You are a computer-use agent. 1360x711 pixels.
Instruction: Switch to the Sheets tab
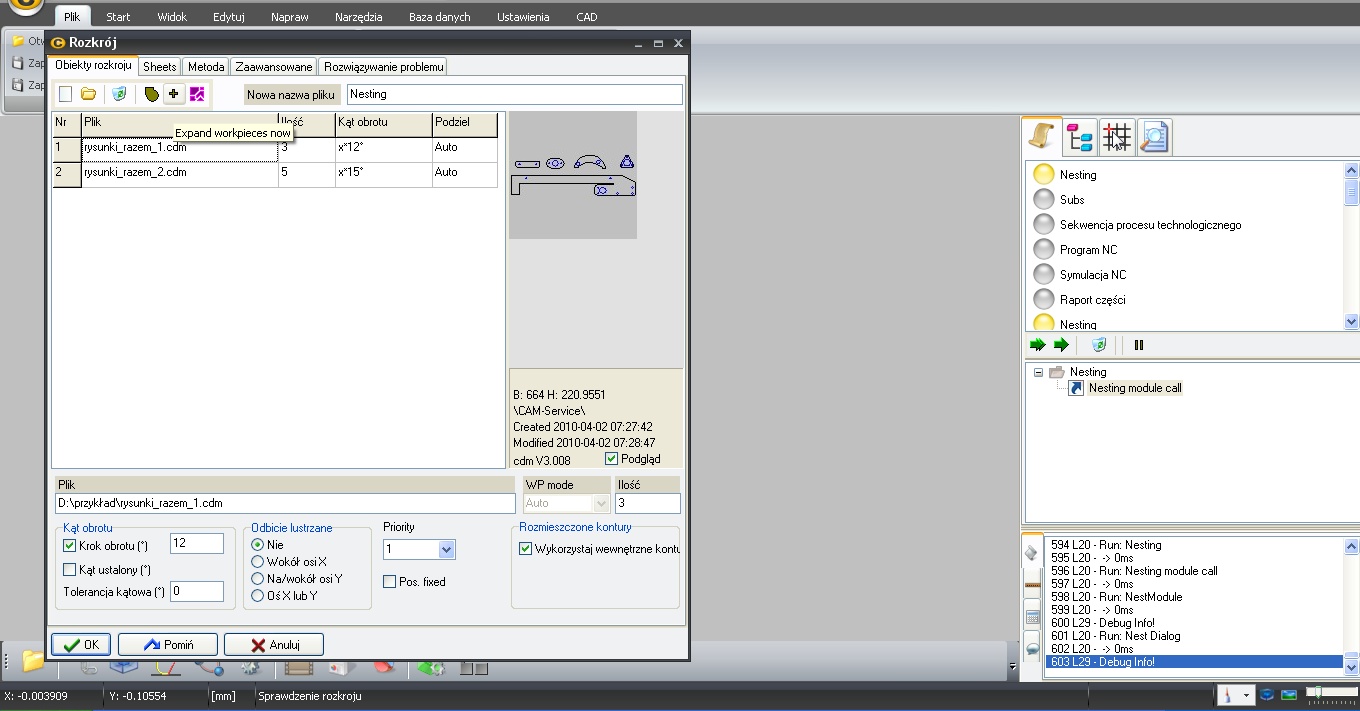click(x=159, y=67)
